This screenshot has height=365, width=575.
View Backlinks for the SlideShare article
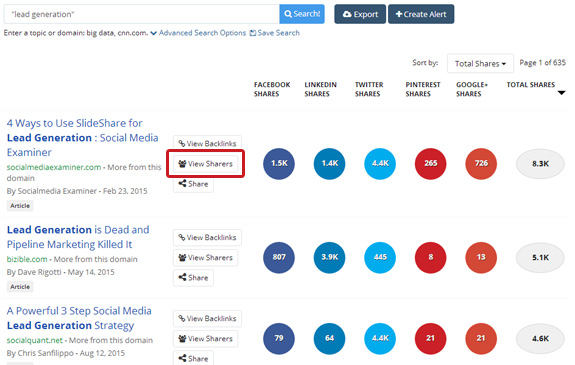coord(207,143)
